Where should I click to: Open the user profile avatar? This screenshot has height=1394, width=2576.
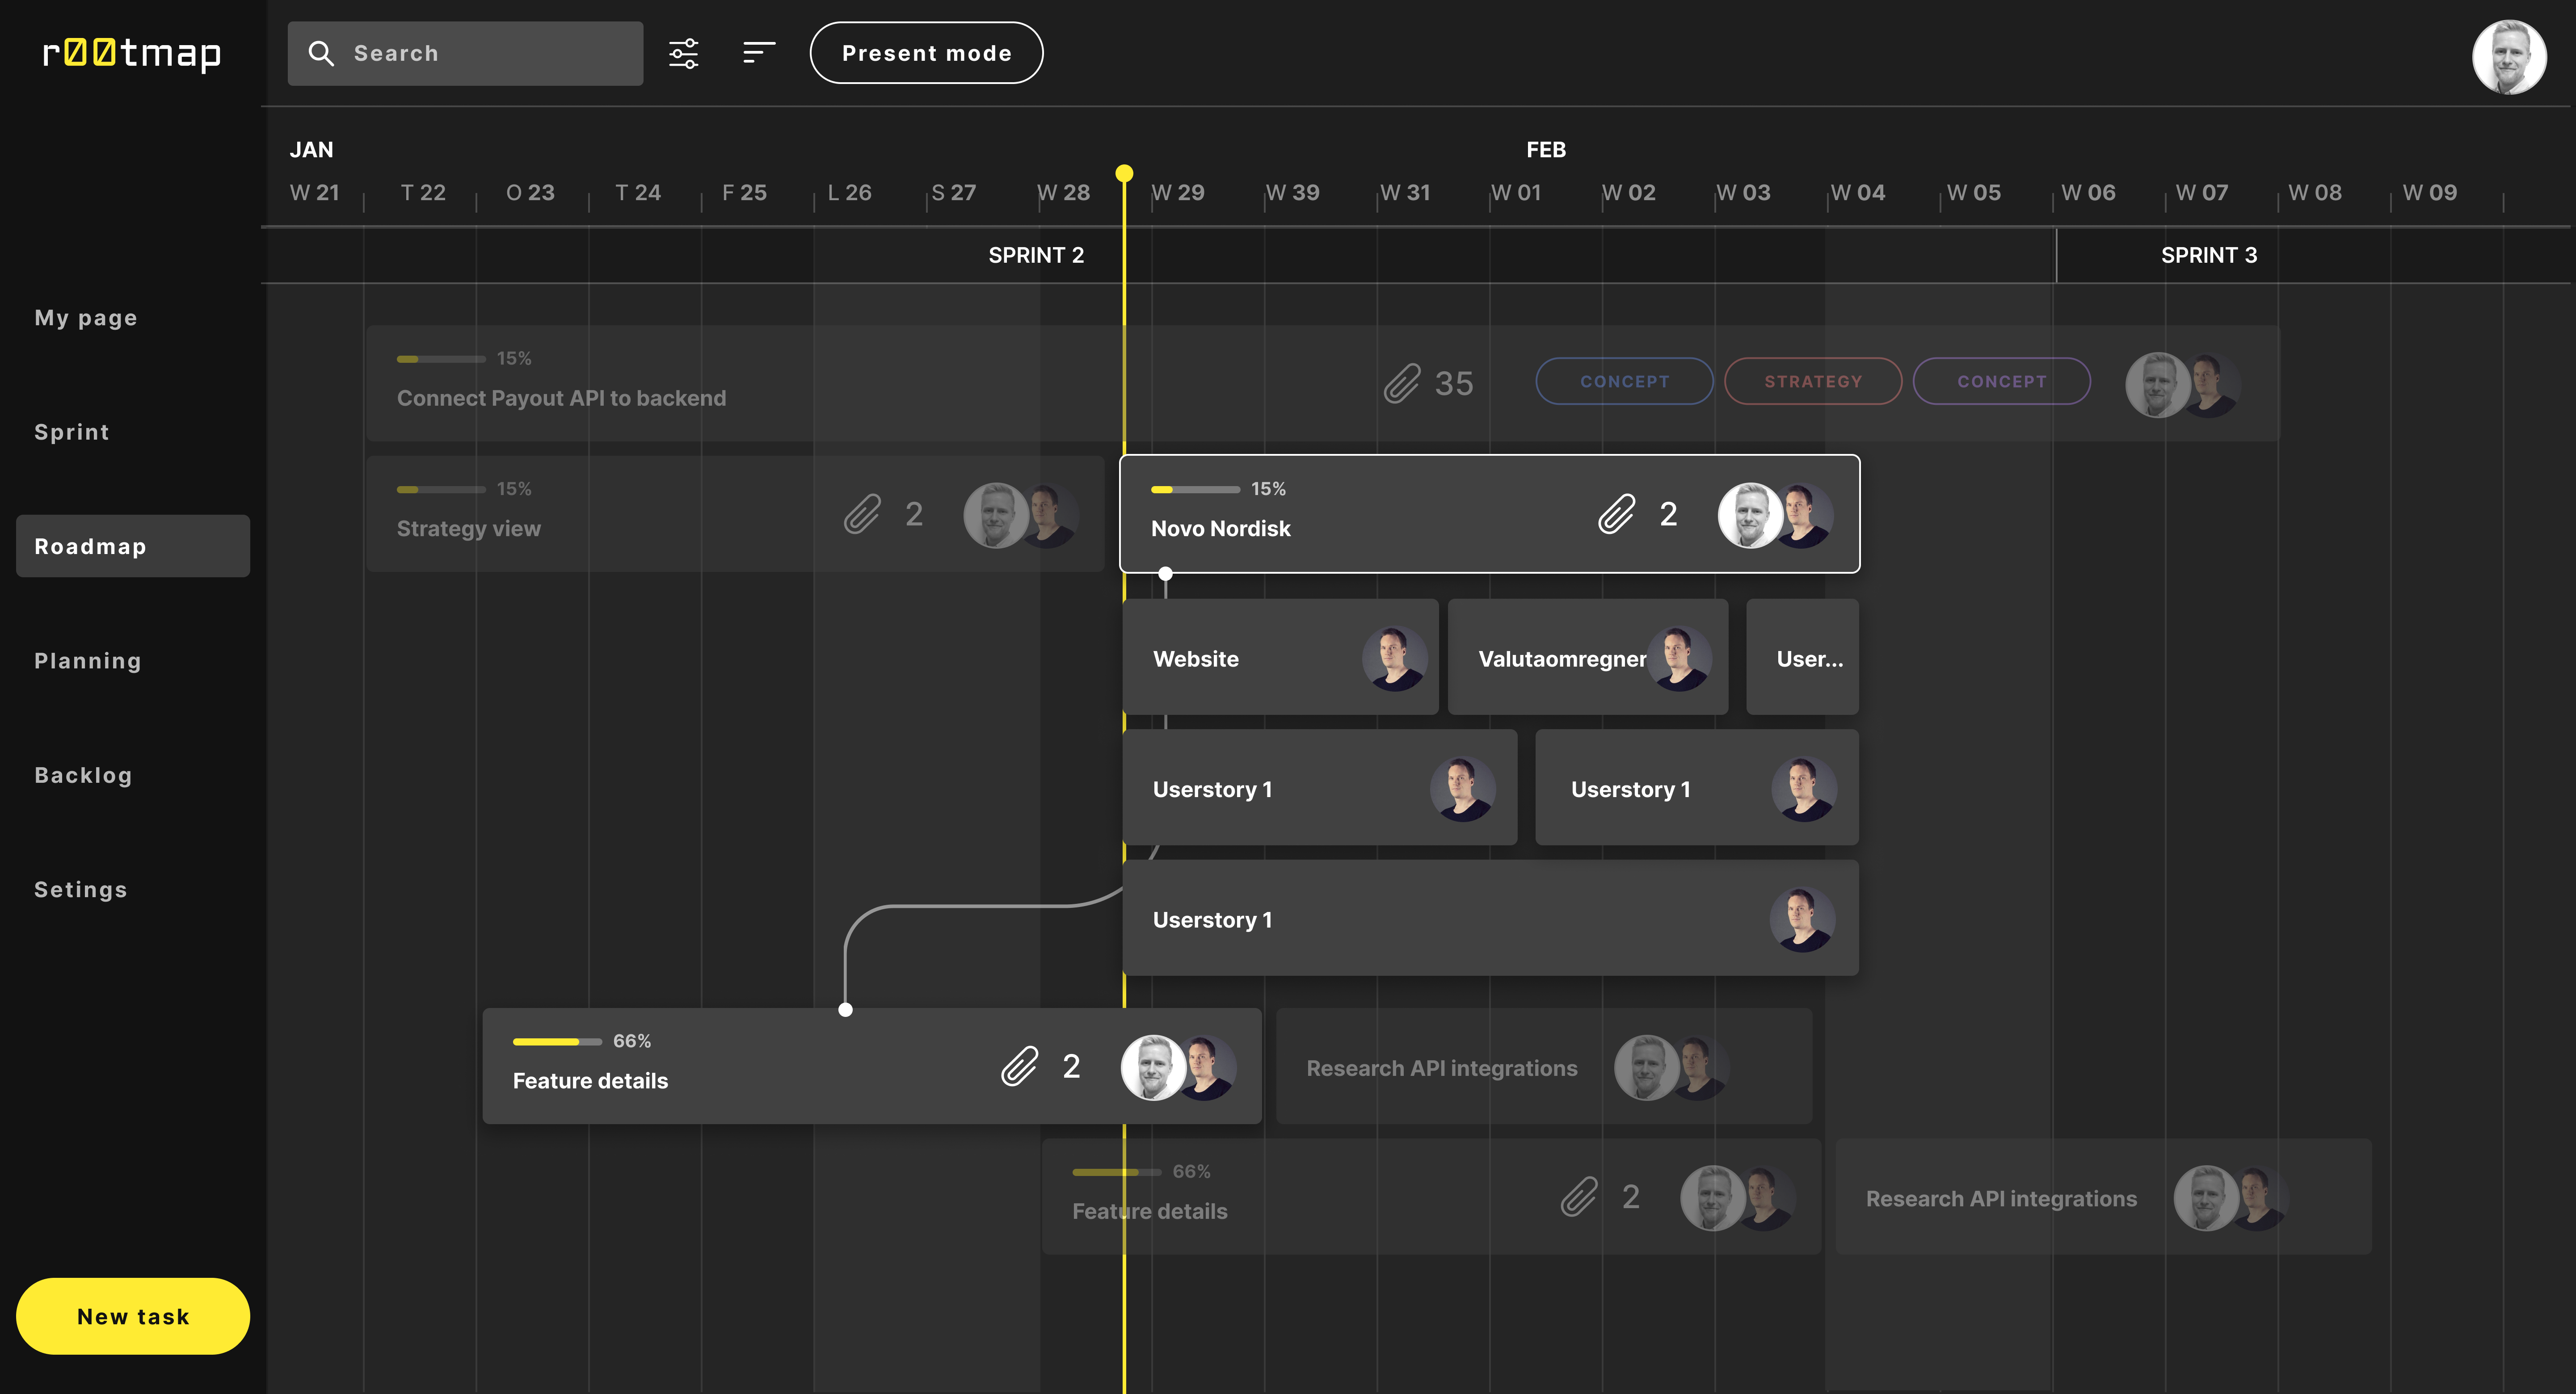coord(2509,57)
